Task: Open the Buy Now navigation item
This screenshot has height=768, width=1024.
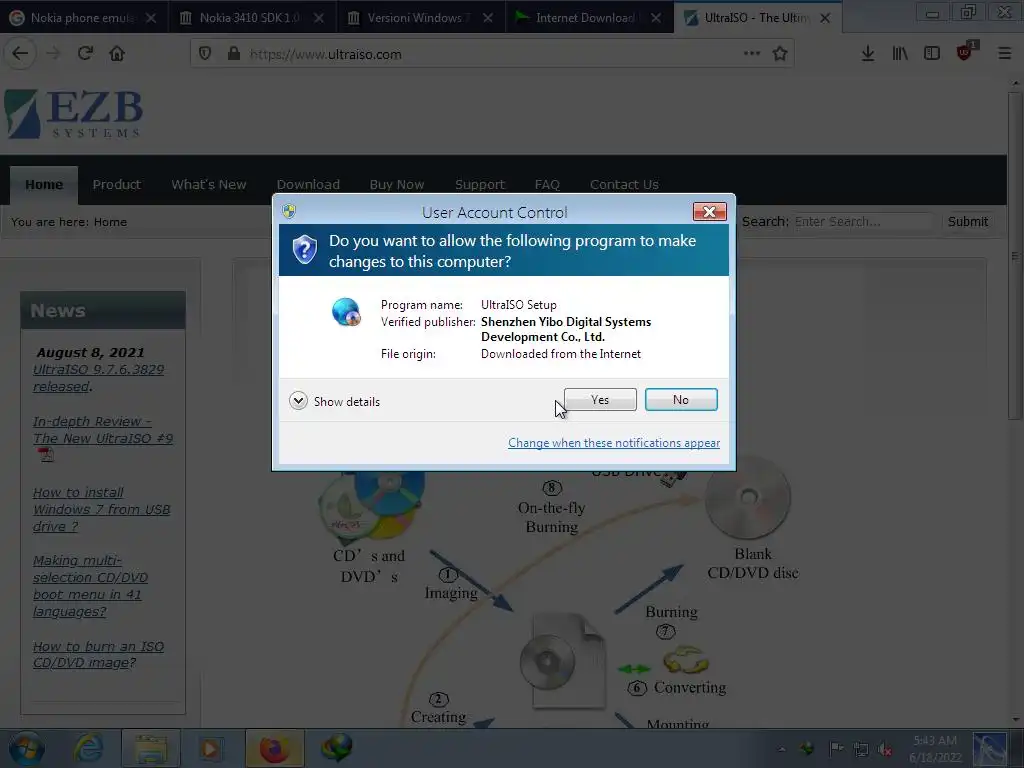Action: 396,185
